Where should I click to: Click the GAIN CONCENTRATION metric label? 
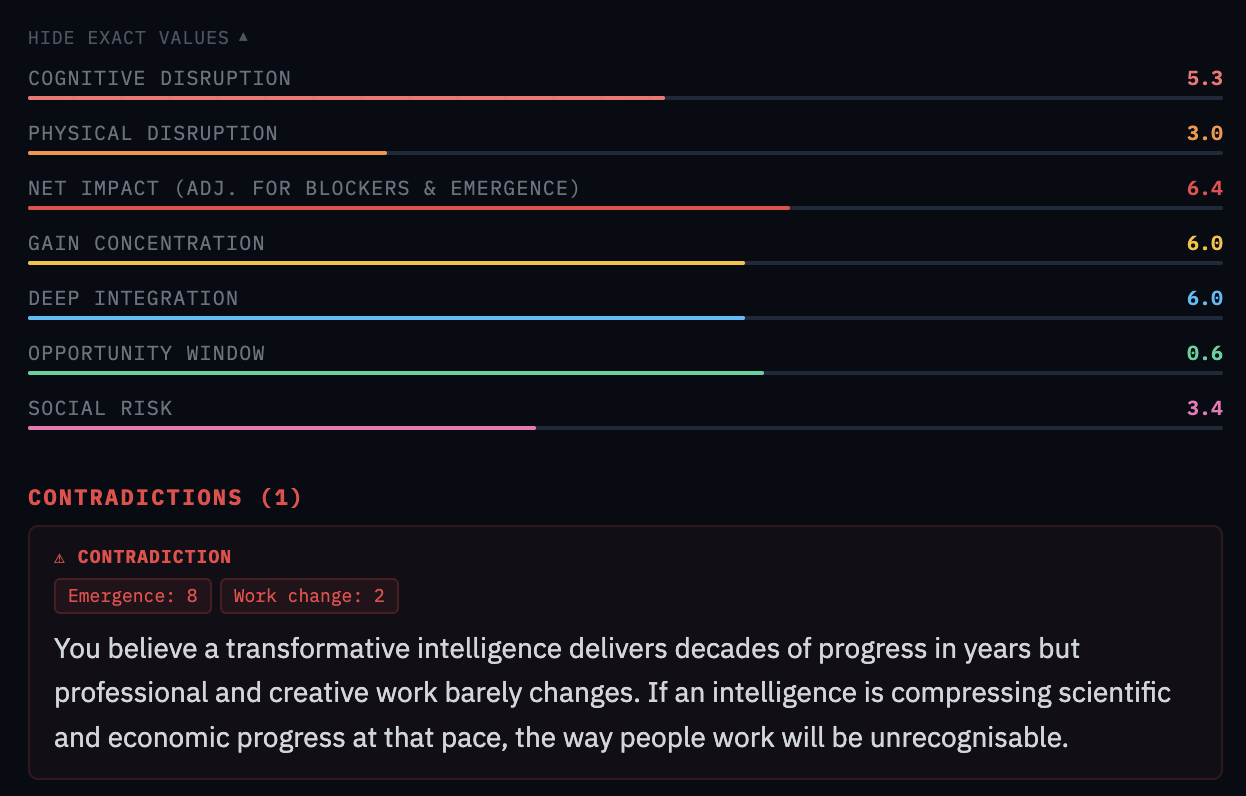[146, 243]
